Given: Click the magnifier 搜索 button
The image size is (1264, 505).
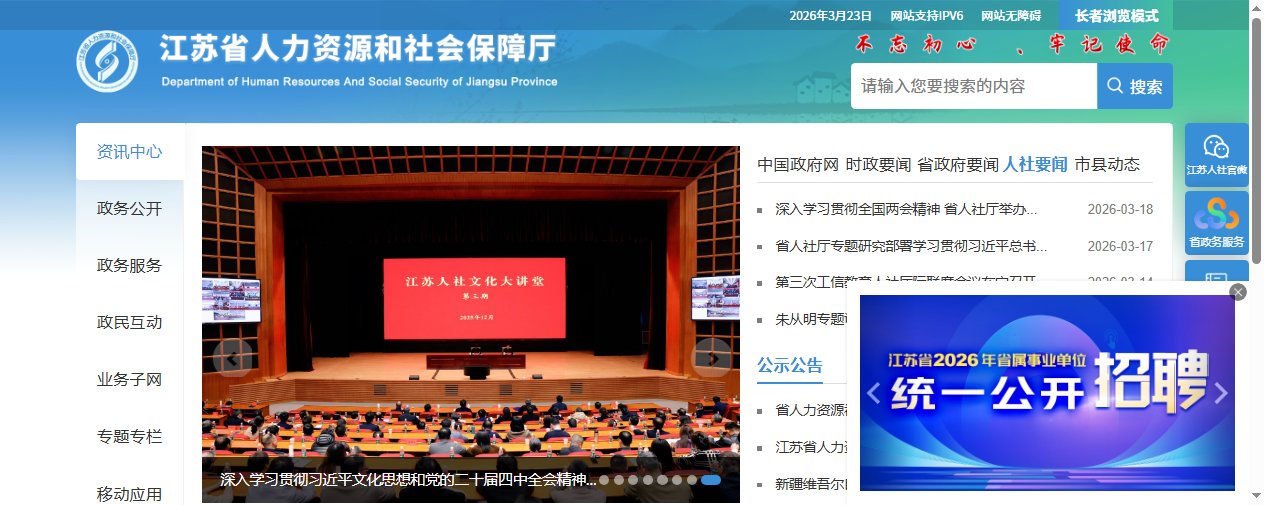Looking at the screenshot, I should [1135, 87].
